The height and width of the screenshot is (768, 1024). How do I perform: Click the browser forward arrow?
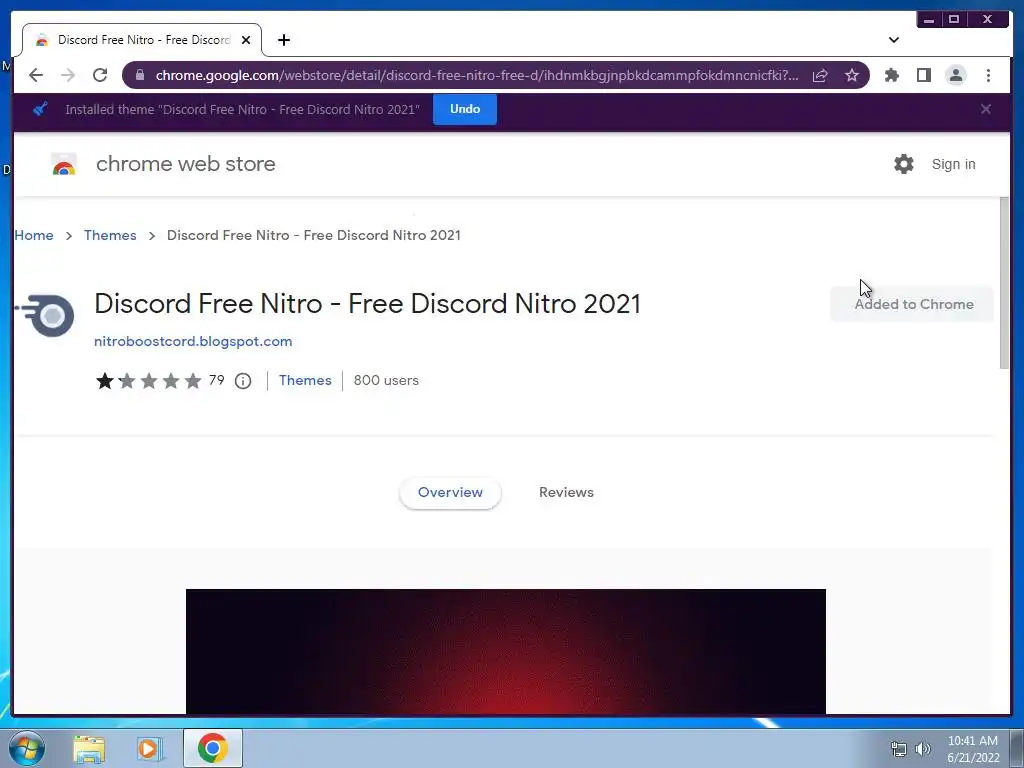click(x=68, y=75)
